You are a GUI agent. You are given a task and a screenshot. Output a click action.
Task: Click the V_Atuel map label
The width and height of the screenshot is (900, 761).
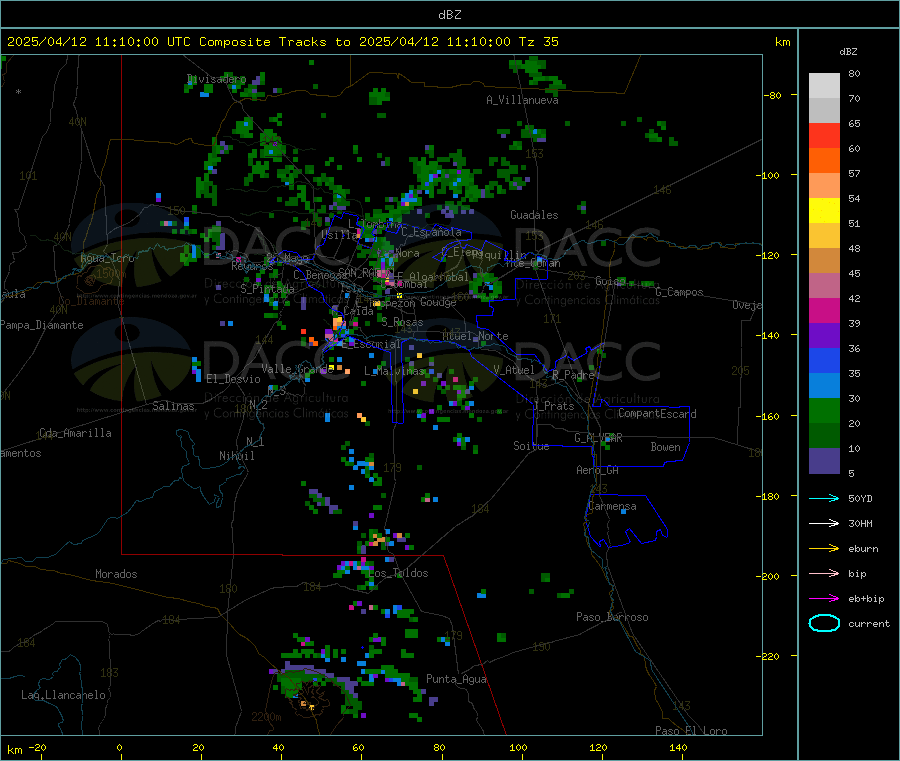[x=514, y=370]
